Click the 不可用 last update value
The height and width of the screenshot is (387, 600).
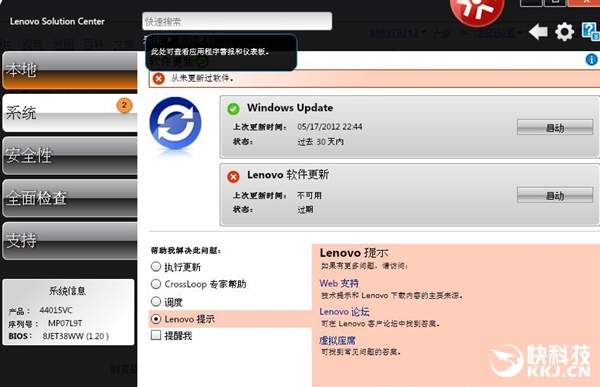click(x=309, y=196)
